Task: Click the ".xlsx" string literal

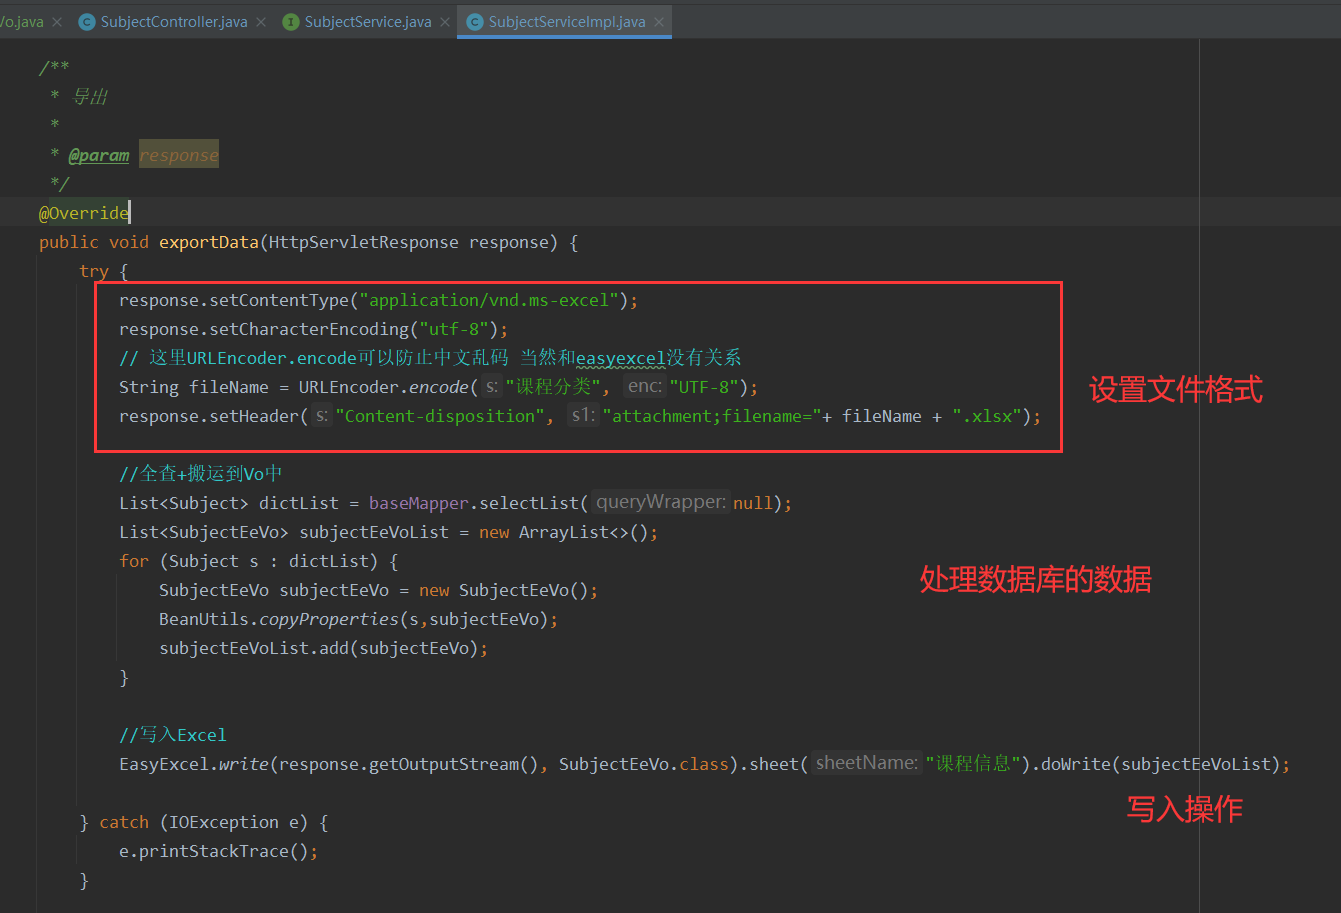Action: coord(986,416)
